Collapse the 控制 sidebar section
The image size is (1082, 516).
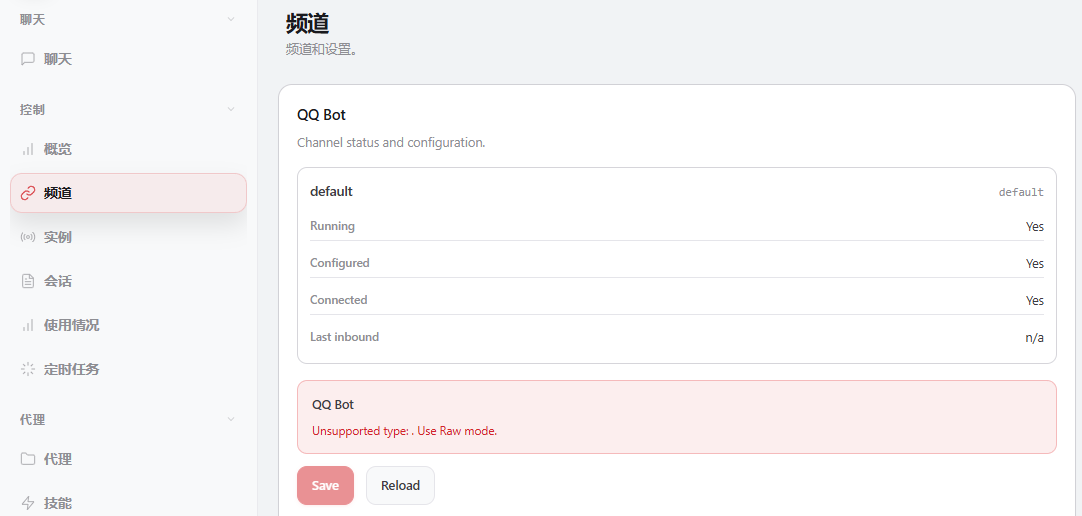coord(231,109)
